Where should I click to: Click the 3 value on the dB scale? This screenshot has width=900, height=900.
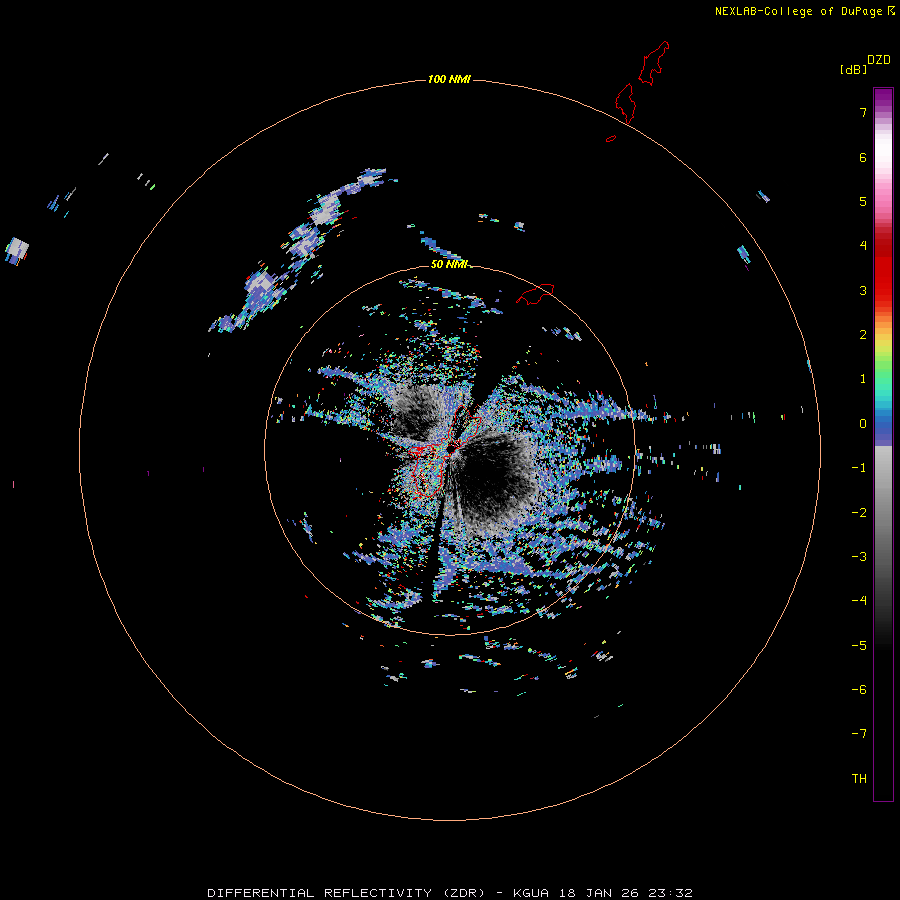tap(863, 290)
